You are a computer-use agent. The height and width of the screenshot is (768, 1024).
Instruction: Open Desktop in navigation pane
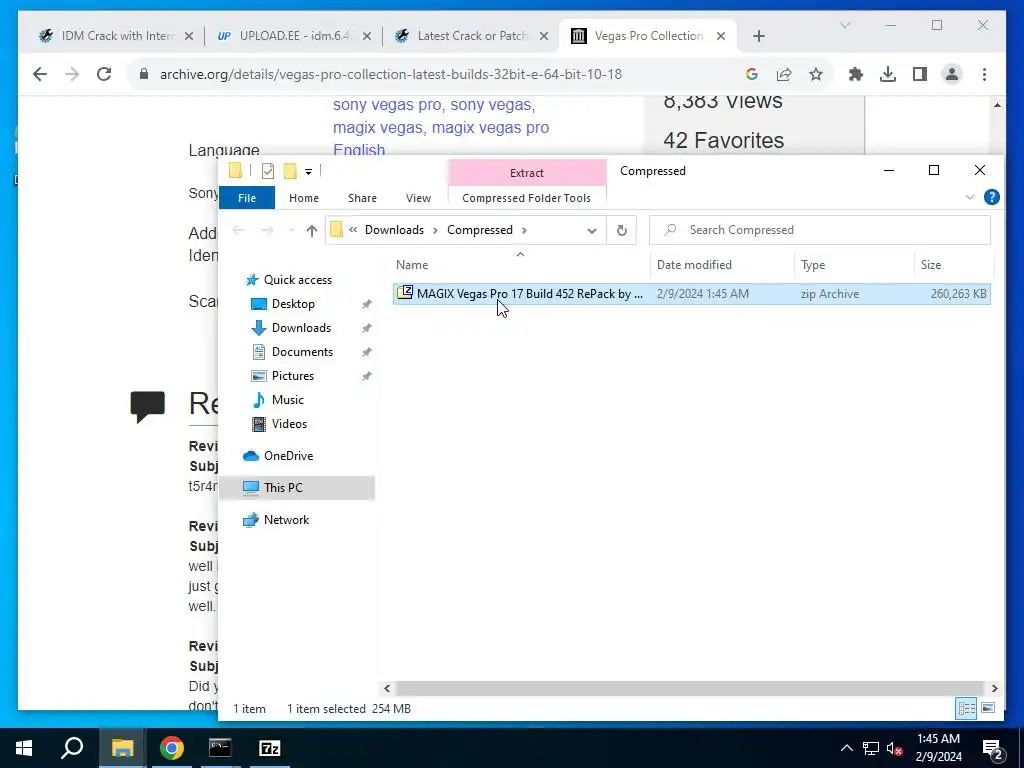pos(293,304)
